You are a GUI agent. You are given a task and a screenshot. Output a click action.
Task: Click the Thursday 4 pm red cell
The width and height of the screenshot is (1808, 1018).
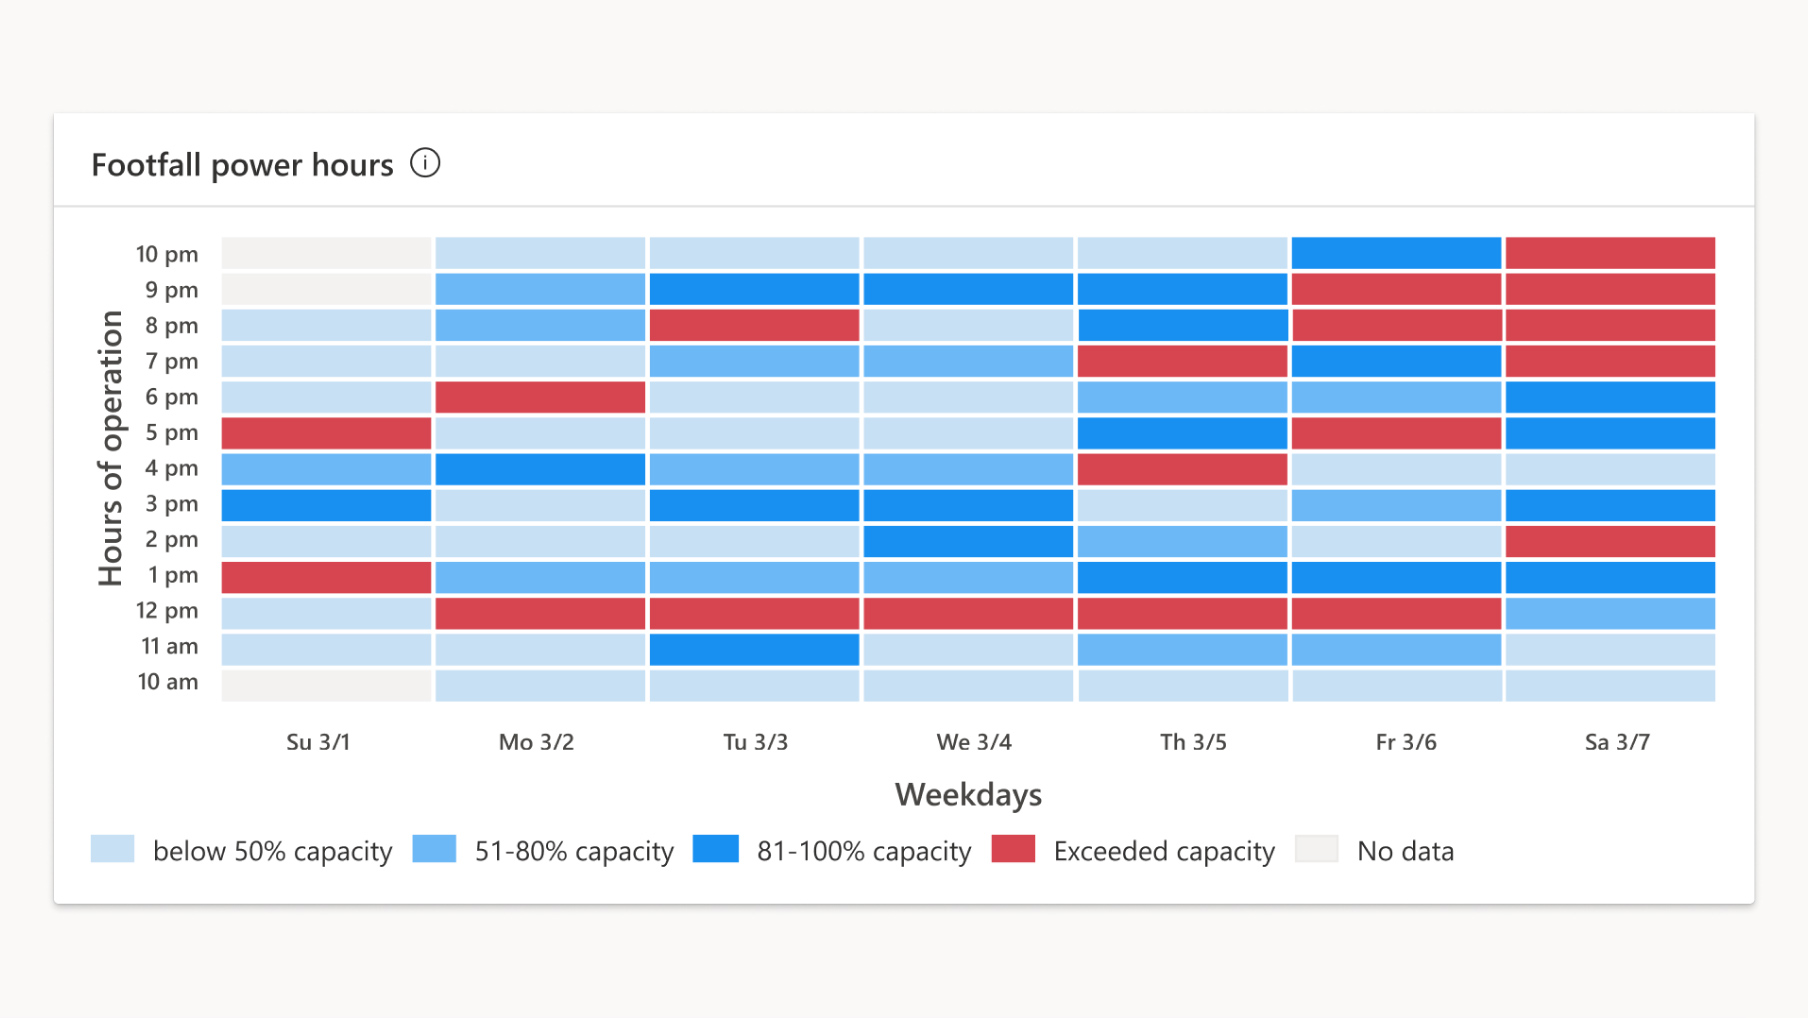[1182, 469]
